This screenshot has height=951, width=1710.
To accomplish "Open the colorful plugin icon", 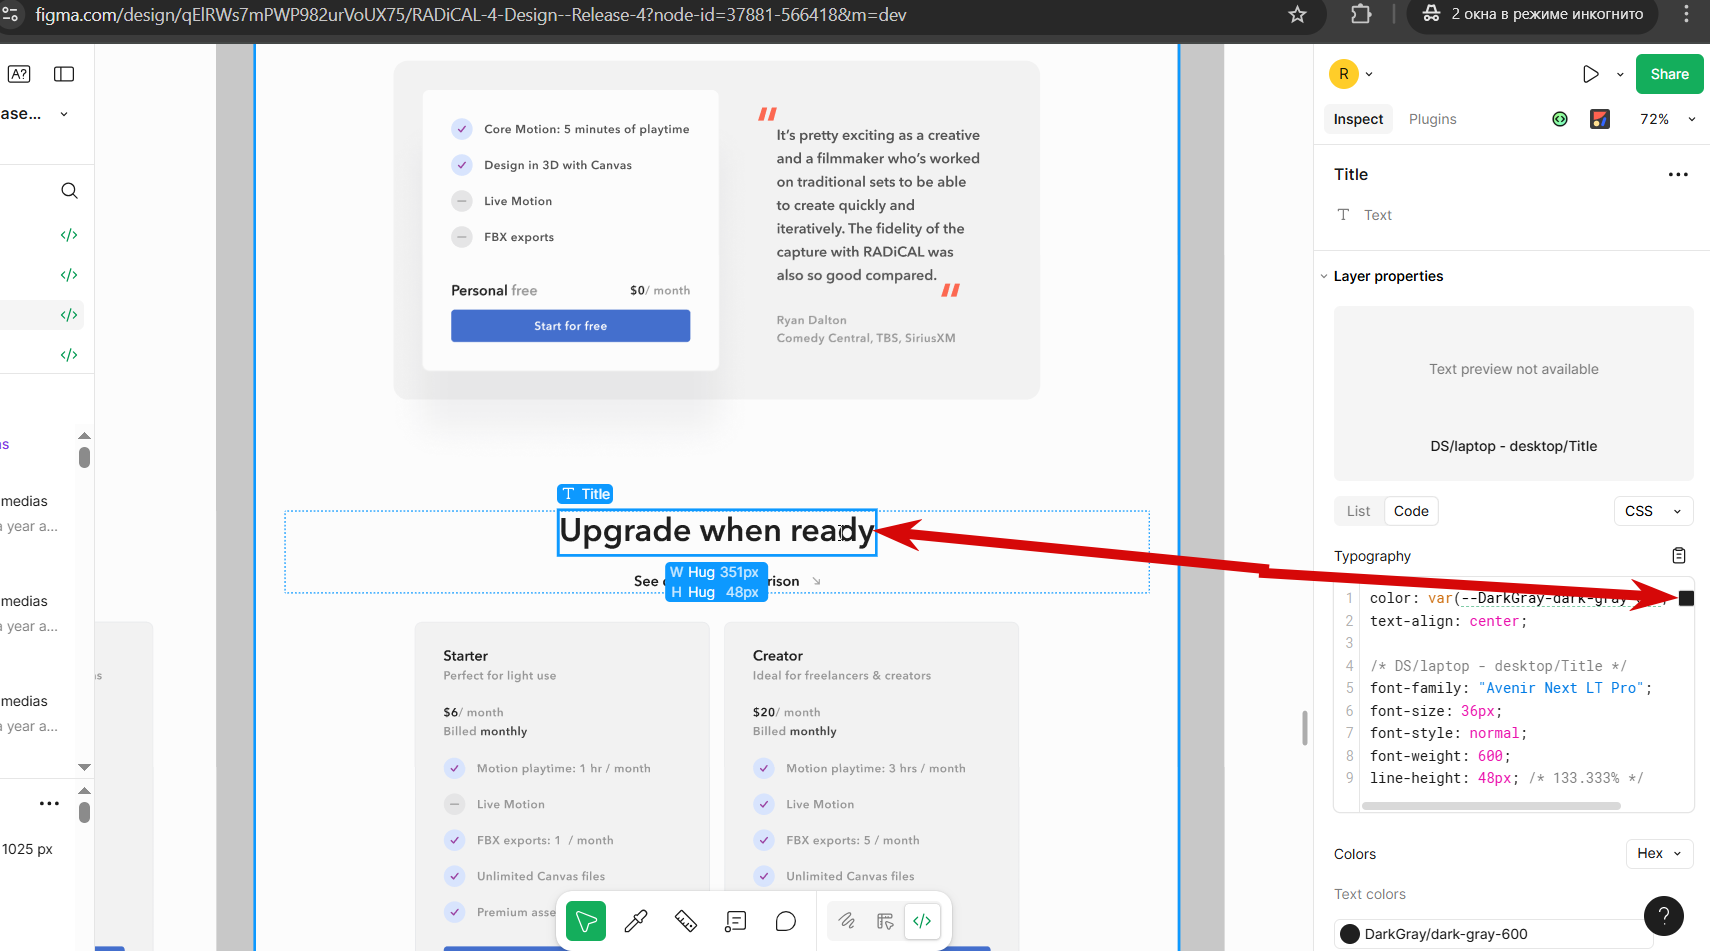I will coord(1600,119).
